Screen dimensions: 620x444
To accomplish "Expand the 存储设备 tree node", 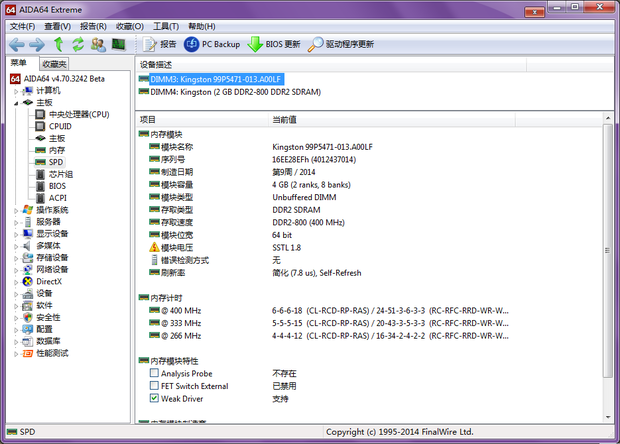I will [x=16, y=259].
